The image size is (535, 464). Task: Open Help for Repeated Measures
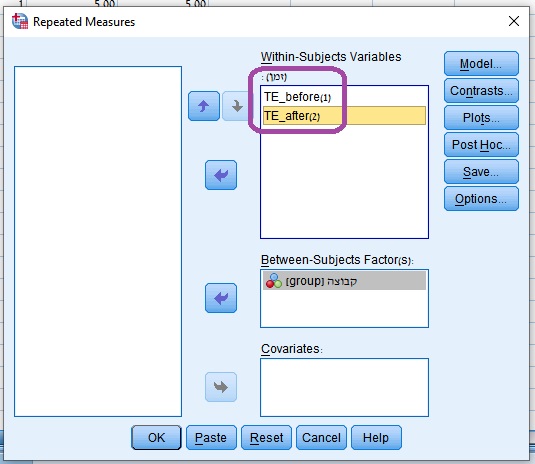(x=376, y=437)
